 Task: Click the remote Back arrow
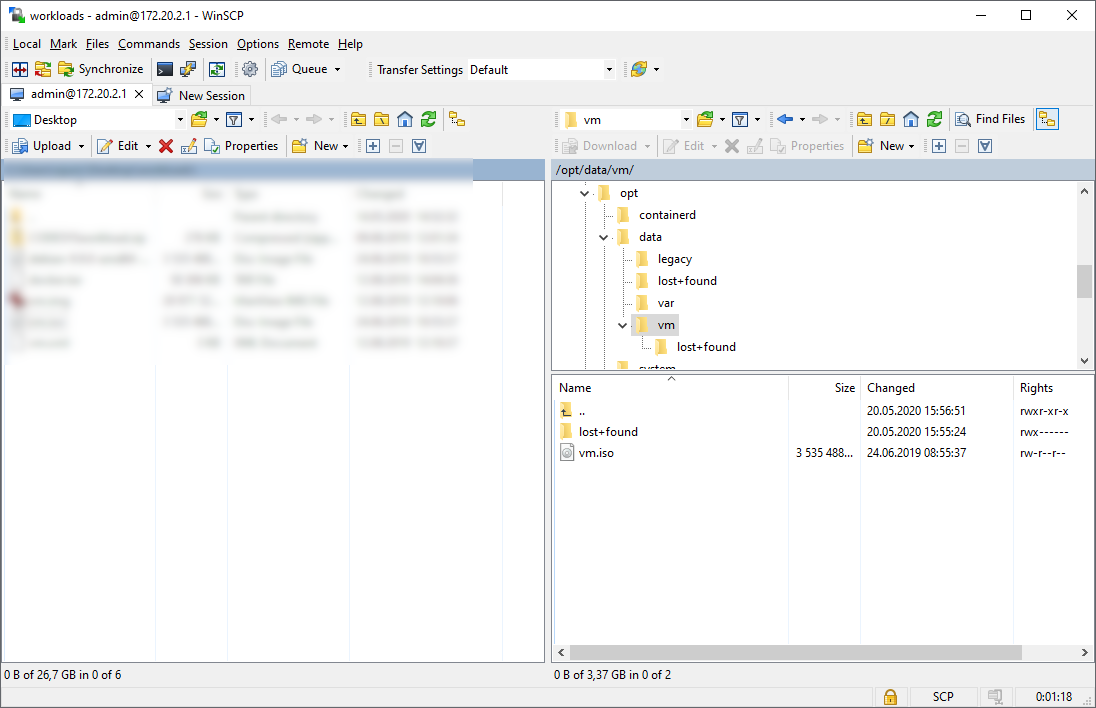784,119
